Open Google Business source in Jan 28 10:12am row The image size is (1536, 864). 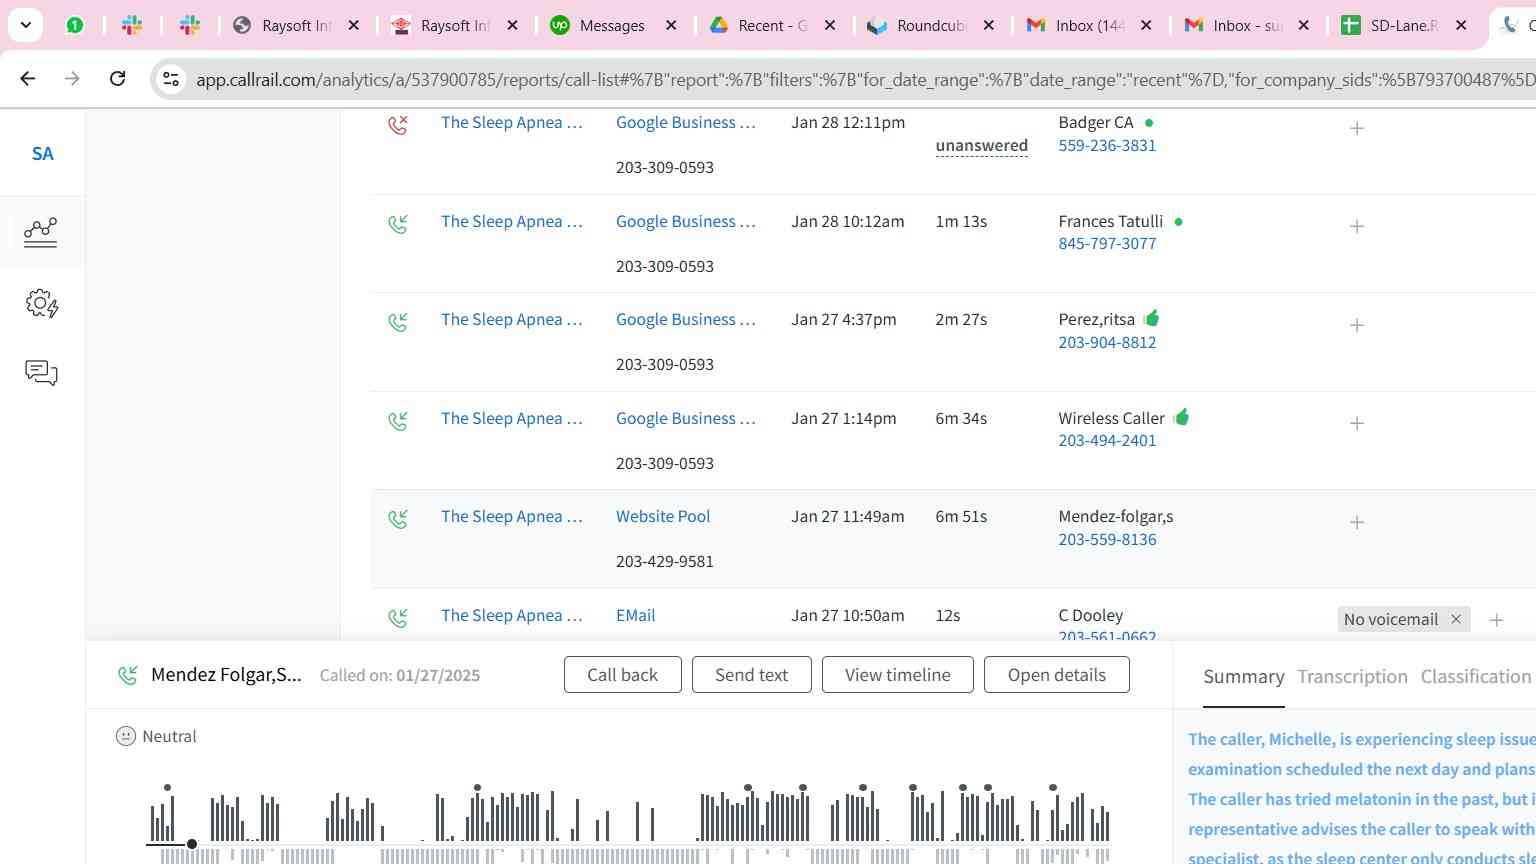tap(685, 222)
